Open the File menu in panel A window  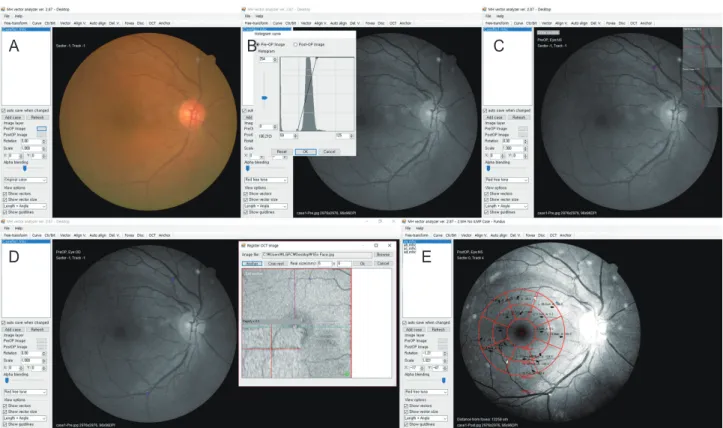tap(7, 16)
